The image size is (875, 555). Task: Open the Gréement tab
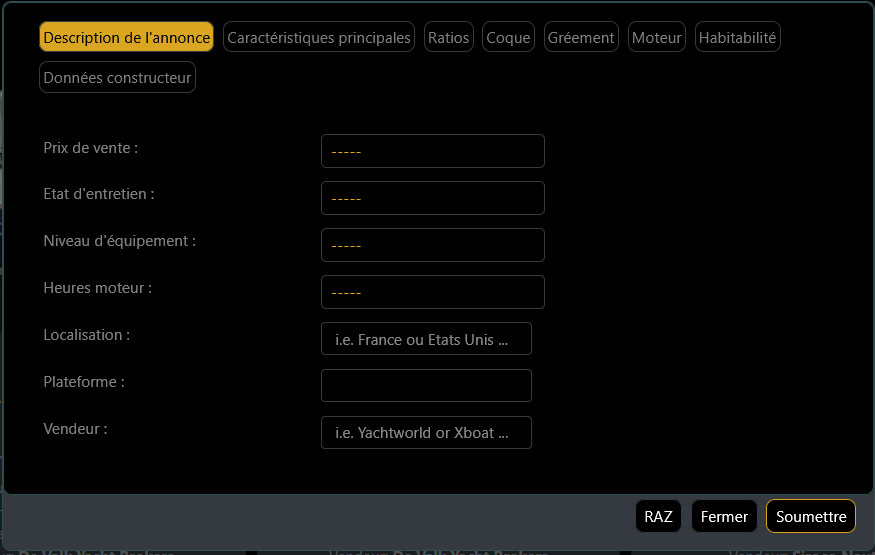[x=581, y=38]
